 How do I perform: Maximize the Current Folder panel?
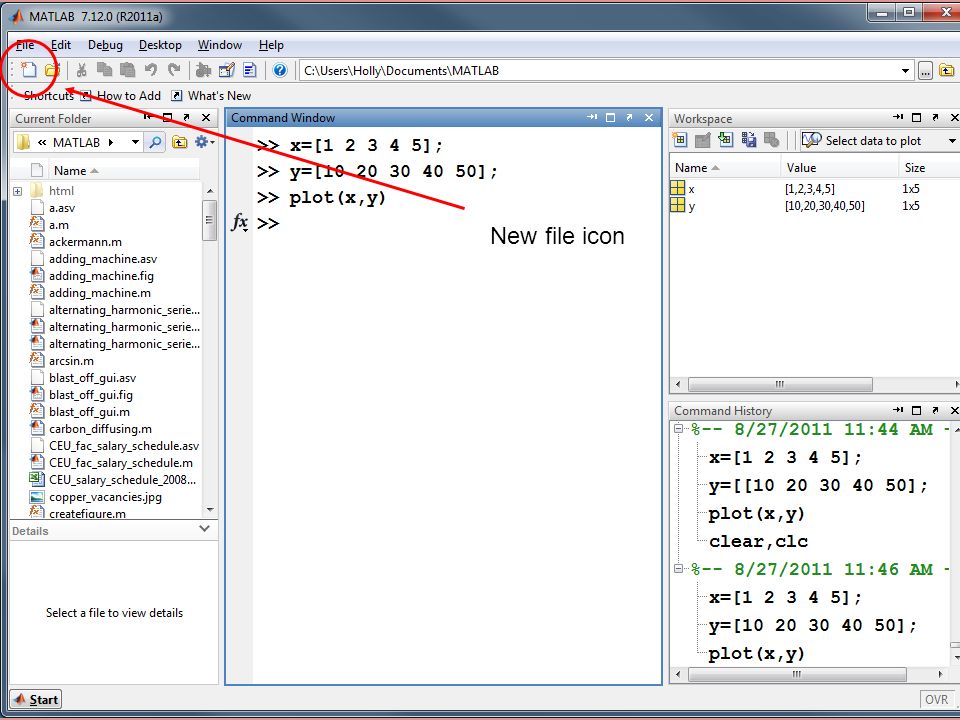pos(167,118)
